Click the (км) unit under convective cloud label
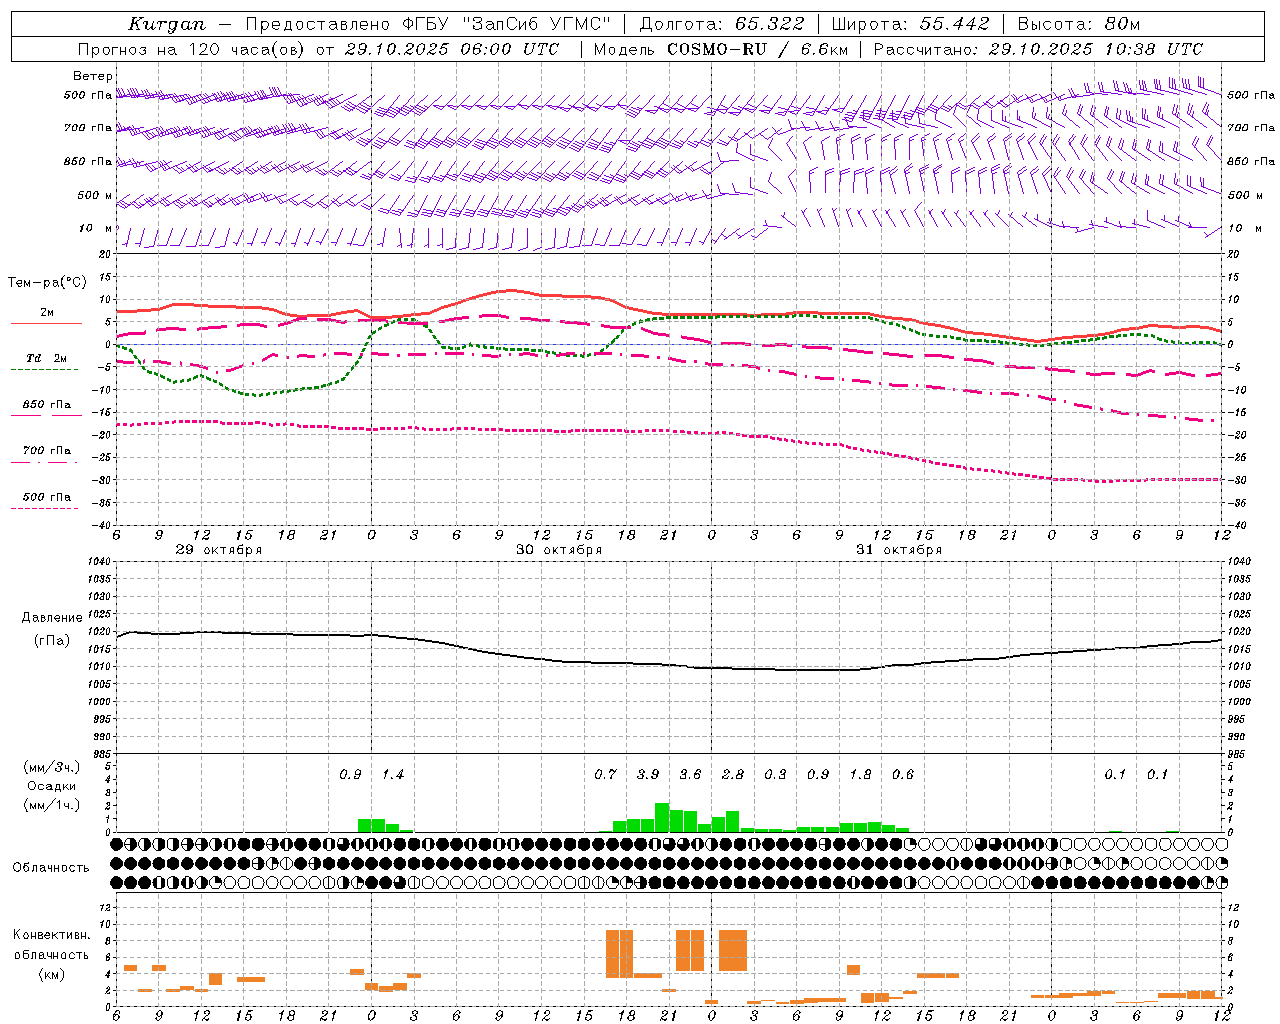 pos(51,975)
